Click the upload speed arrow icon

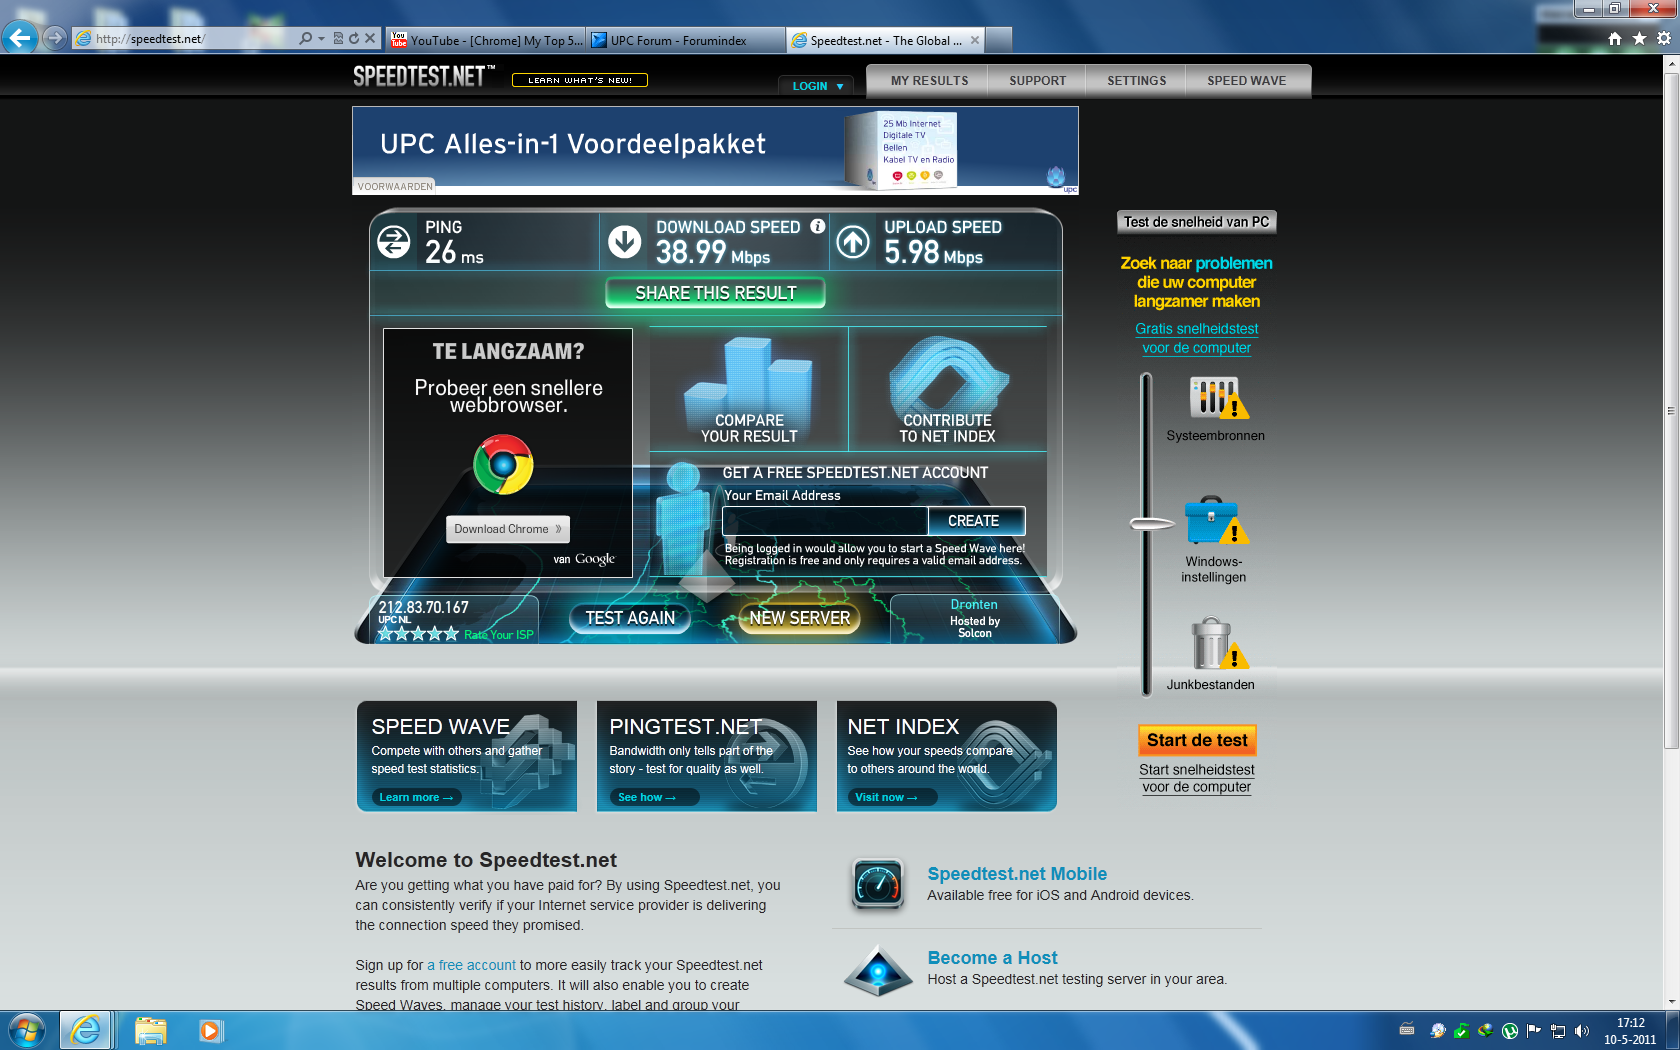coord(853,241)
